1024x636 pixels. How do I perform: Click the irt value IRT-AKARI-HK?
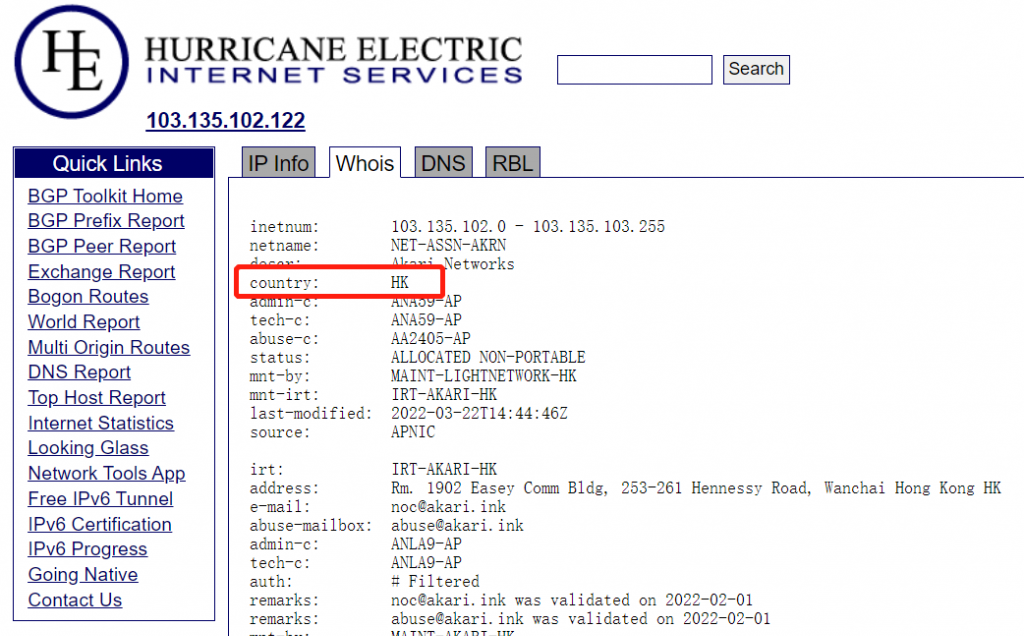point(443,469)
